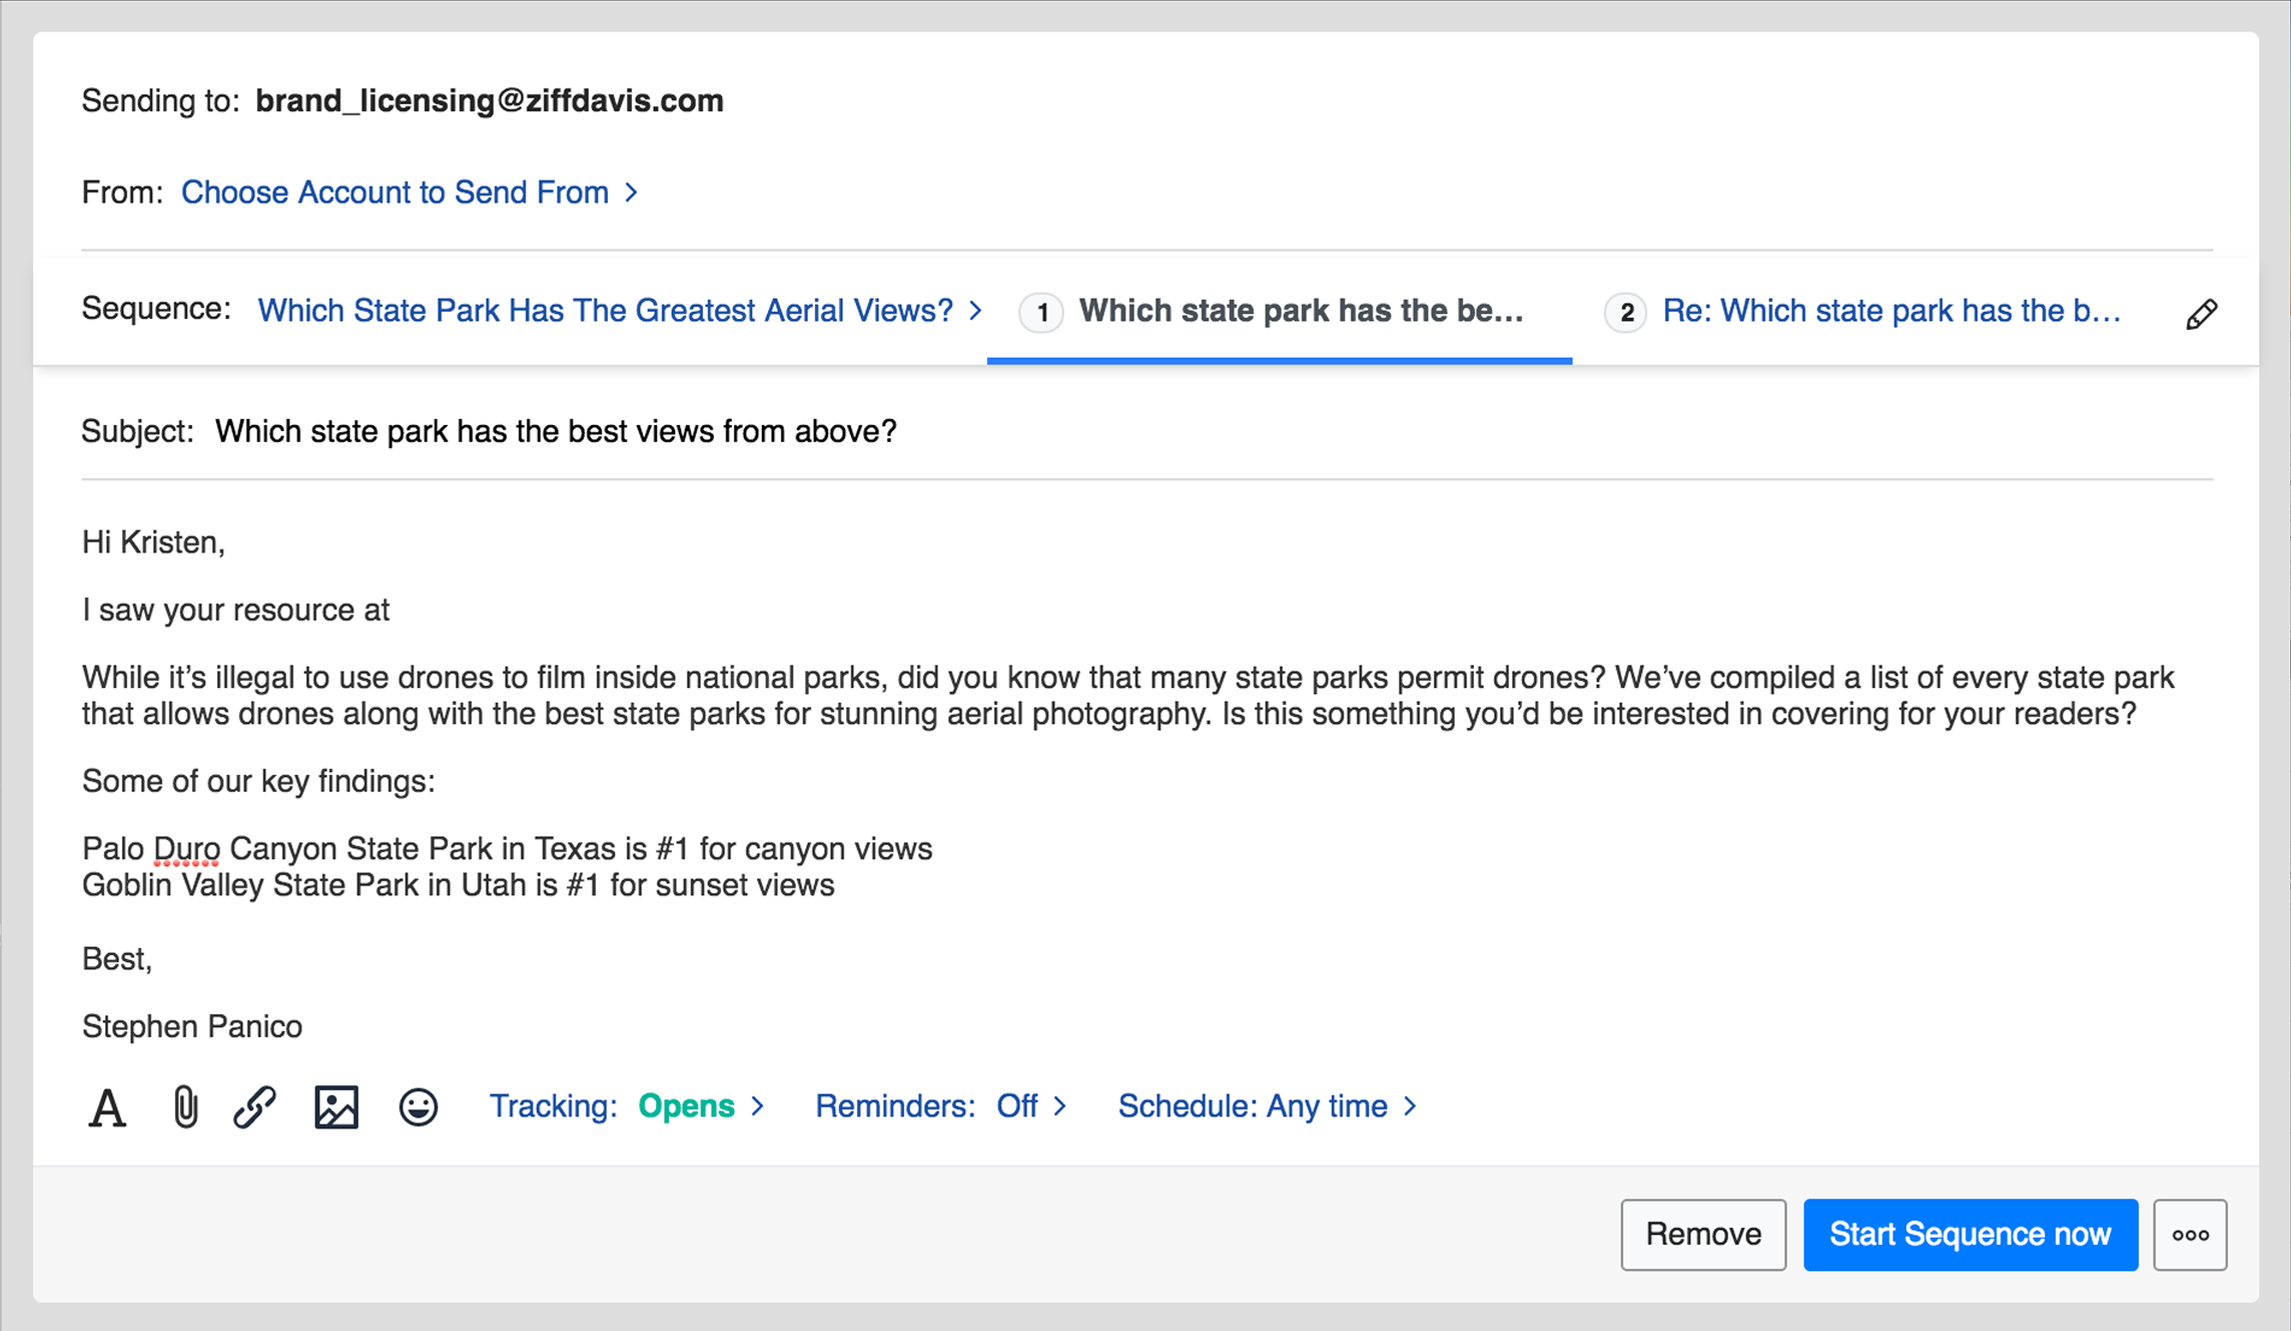
Task: Click in the email body at Hi Kristen
Action: coord(154,542)
